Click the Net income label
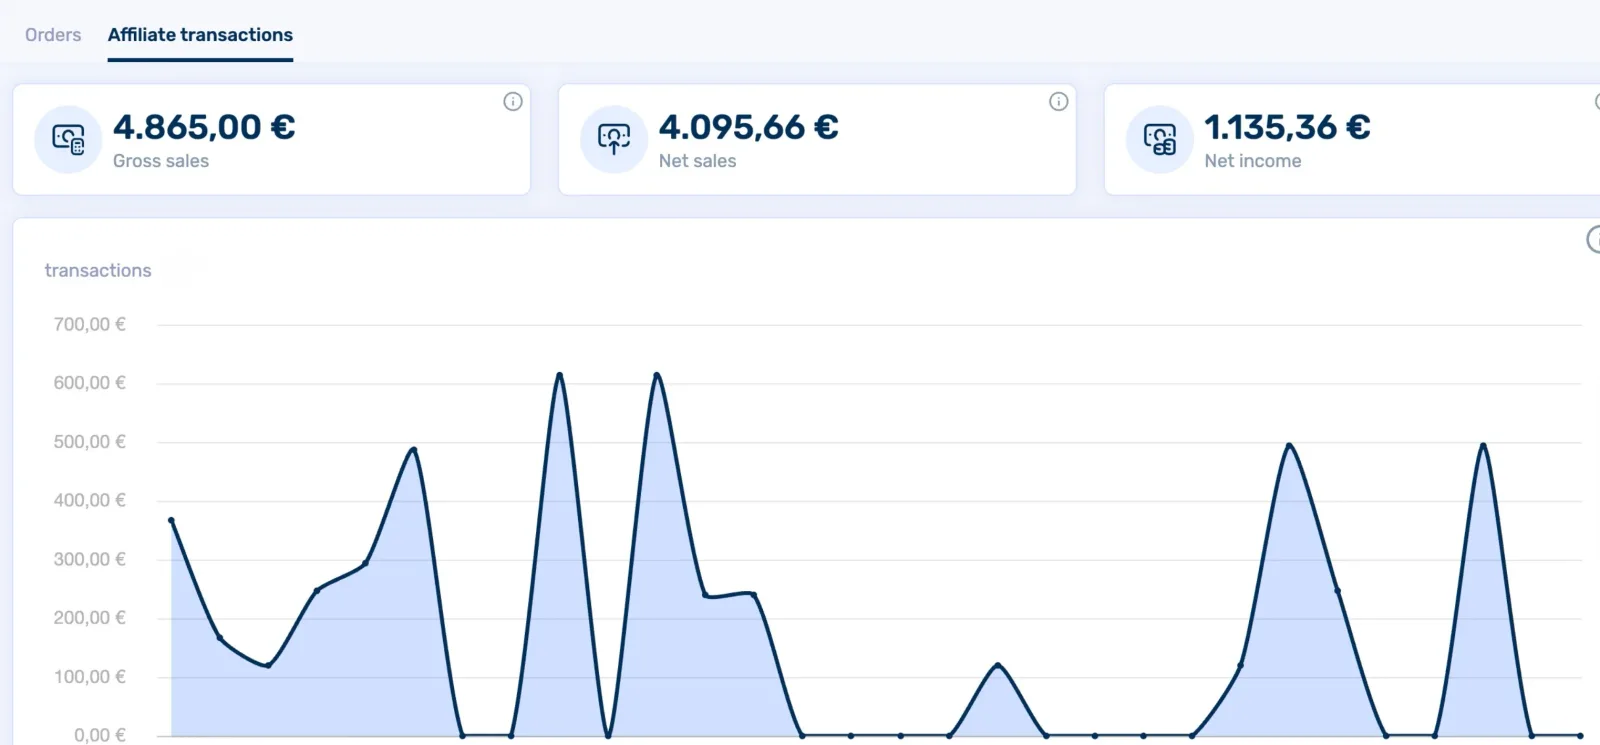The height and width of the screenshot is (745, 1600). [x=1253, y=161]
